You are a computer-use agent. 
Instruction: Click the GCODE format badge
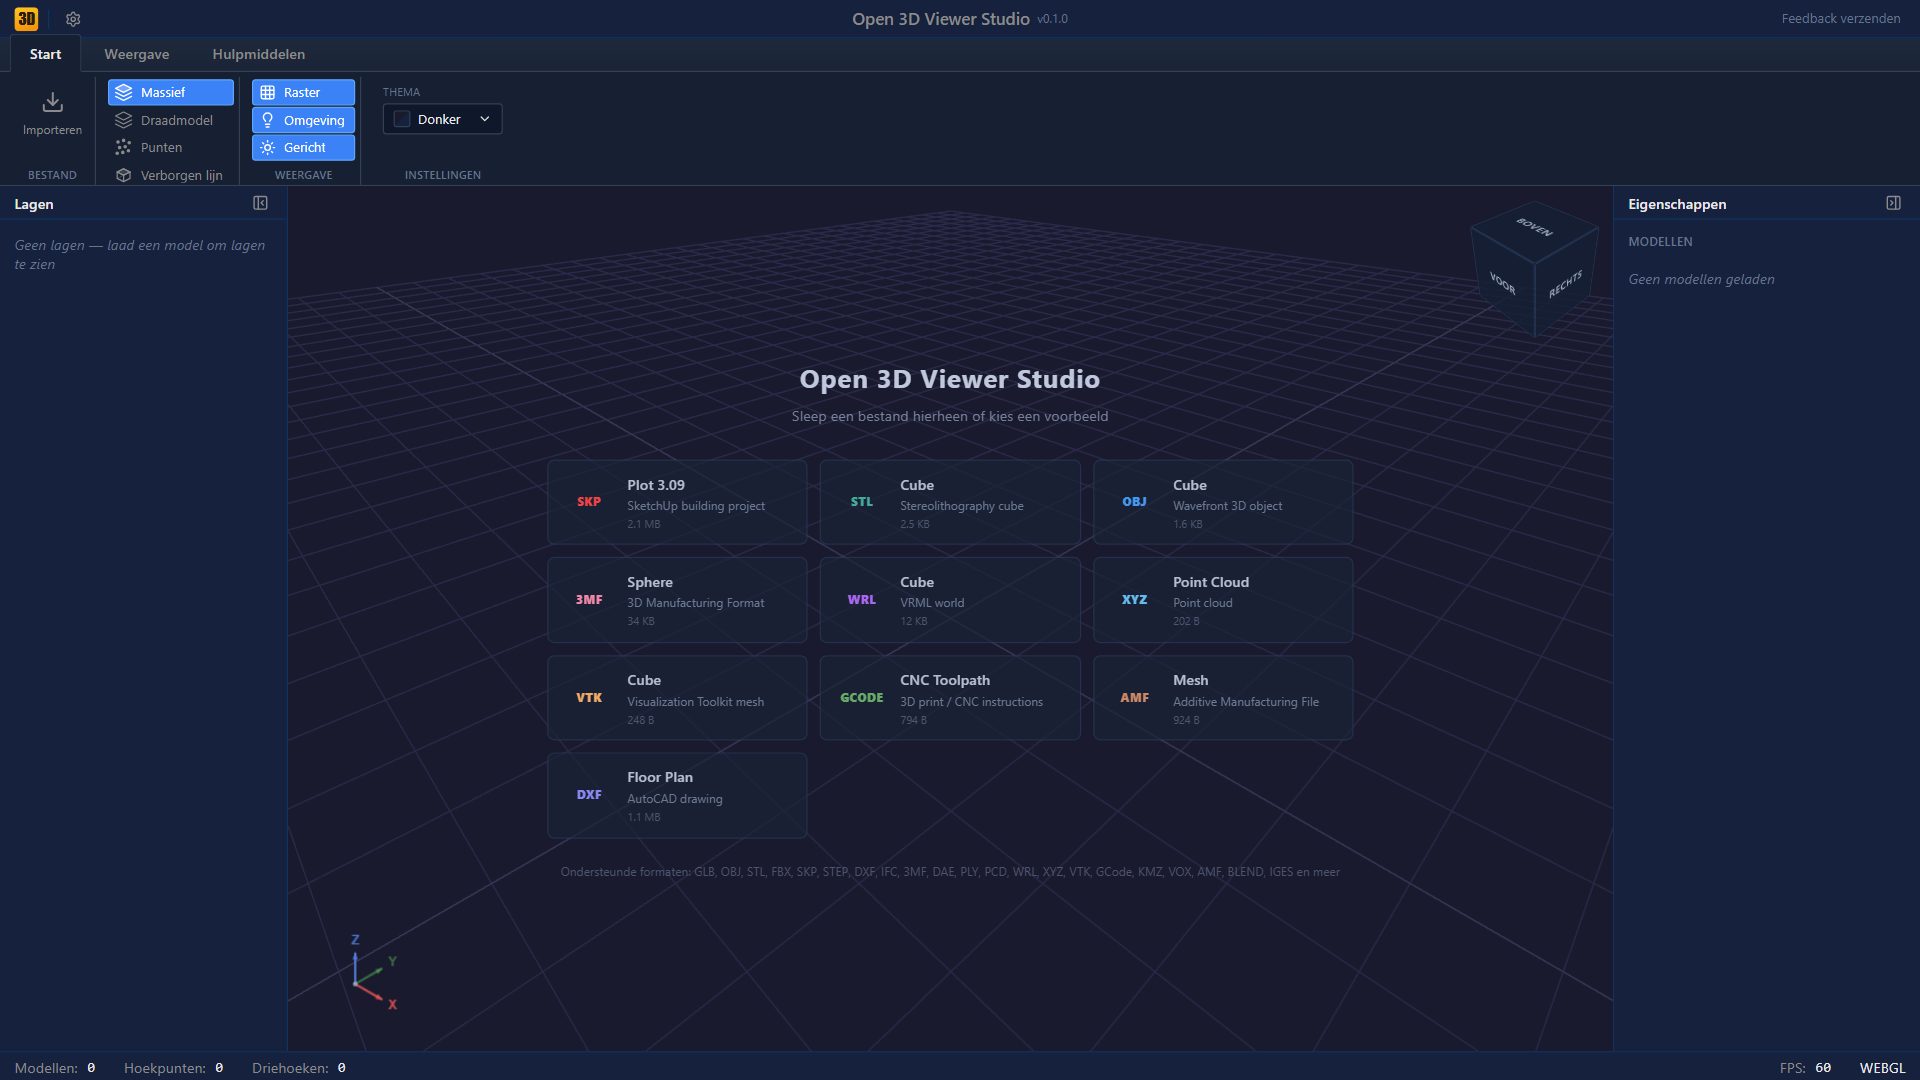(861, 698)
